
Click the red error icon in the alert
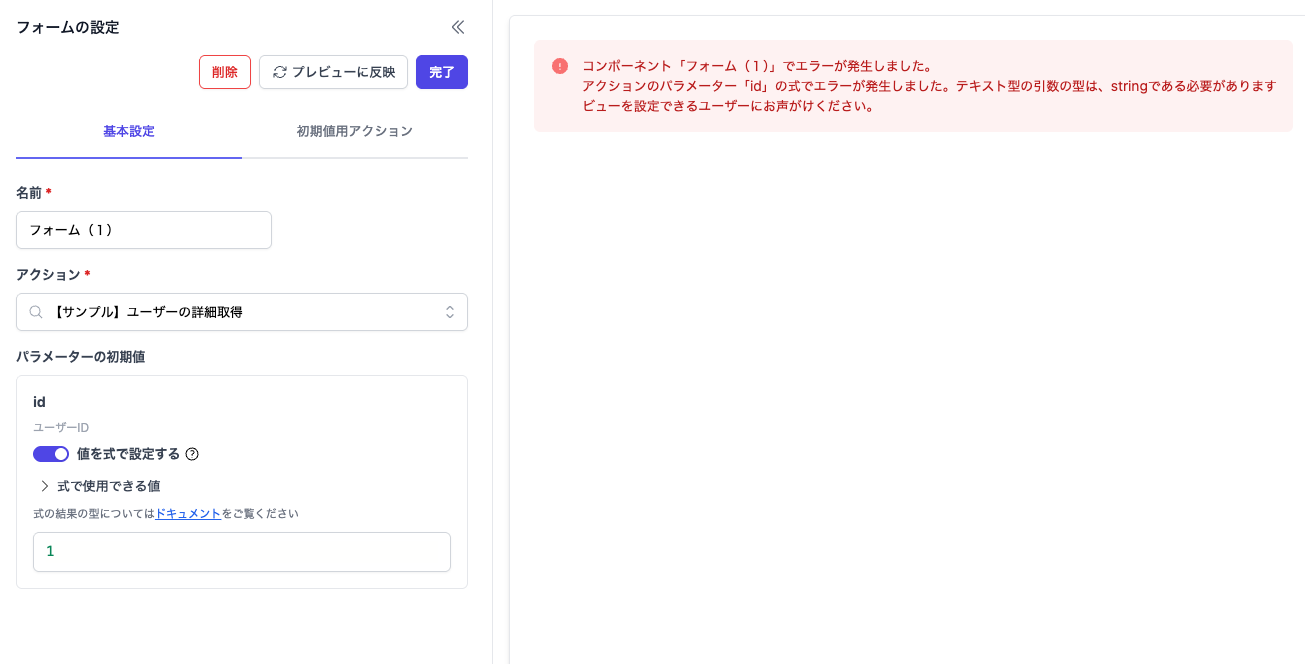559,66
